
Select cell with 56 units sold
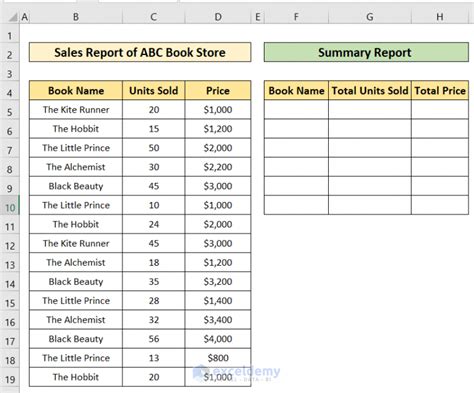tap(154, 339)
